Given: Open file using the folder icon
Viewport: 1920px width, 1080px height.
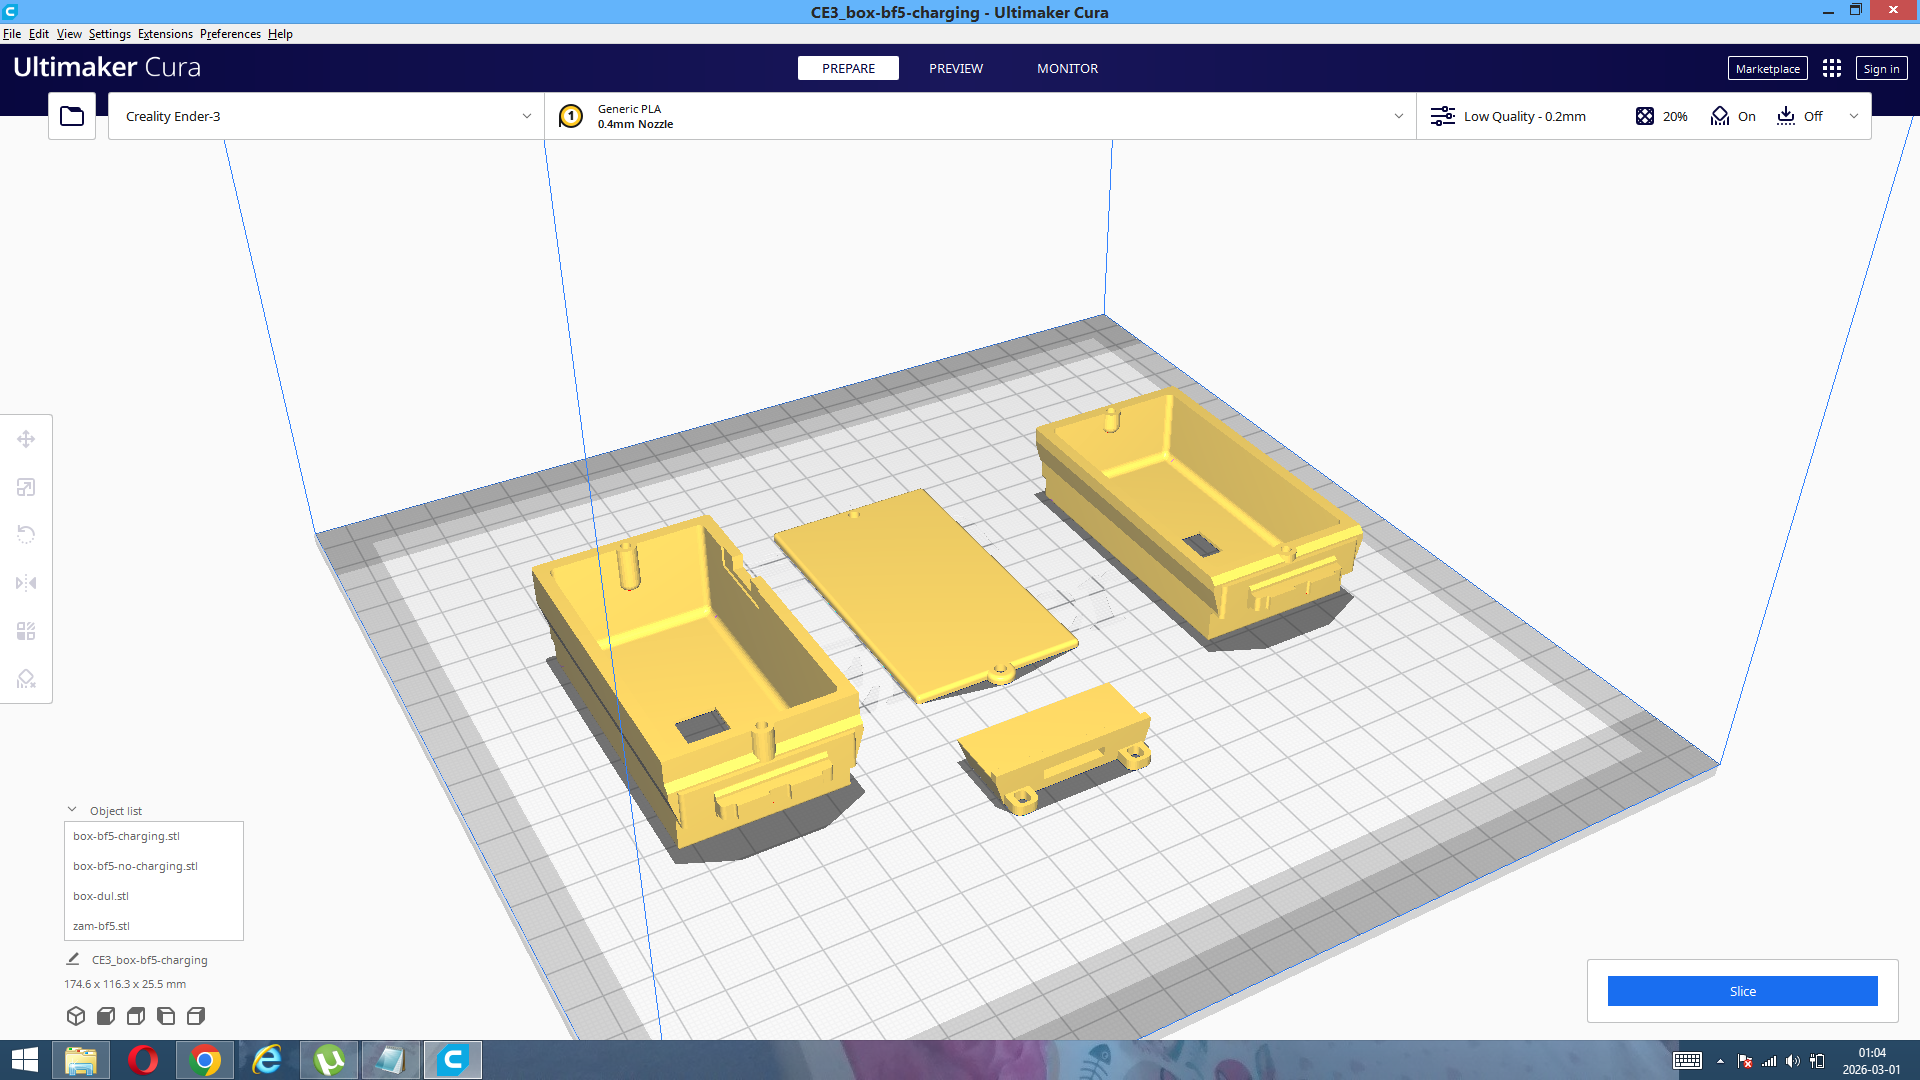Looking at the screenshot, I should pos(72,116).
